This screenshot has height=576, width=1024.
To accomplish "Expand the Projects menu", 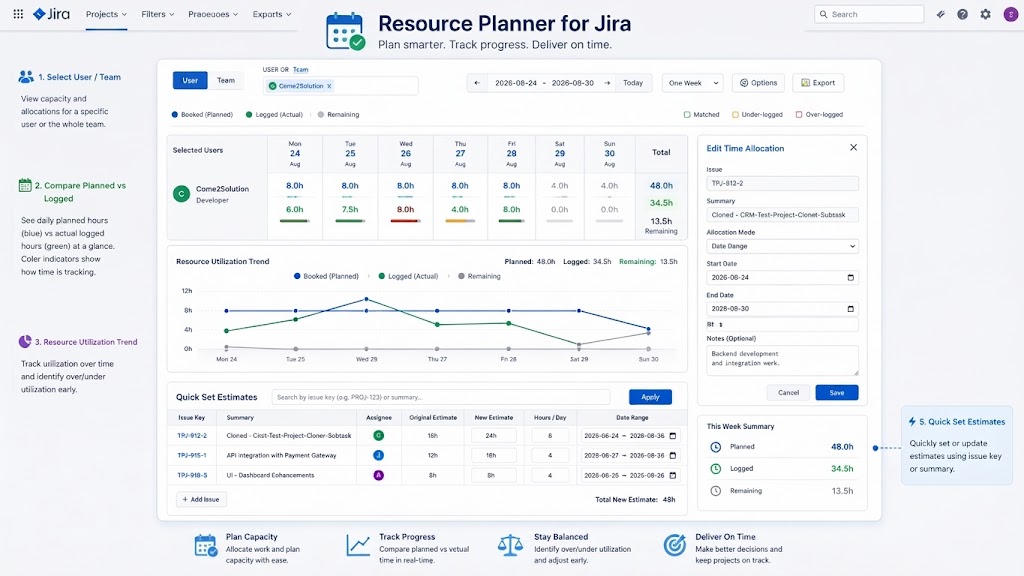I will [x=106, y=14].
